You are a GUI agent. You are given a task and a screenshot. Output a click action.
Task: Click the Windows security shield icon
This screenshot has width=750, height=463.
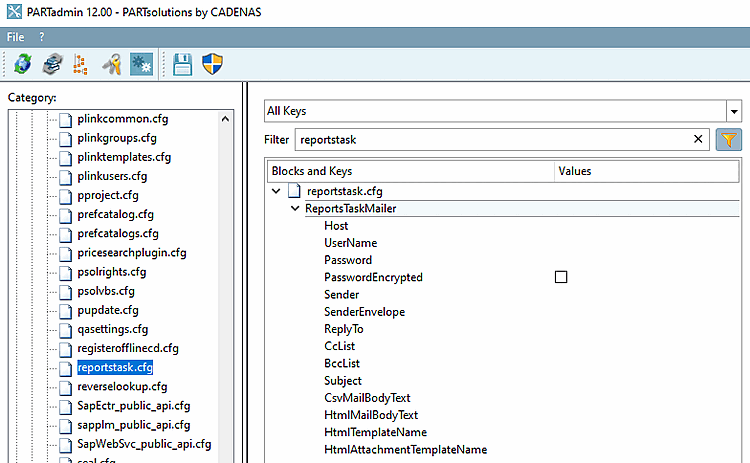(212, 65)
